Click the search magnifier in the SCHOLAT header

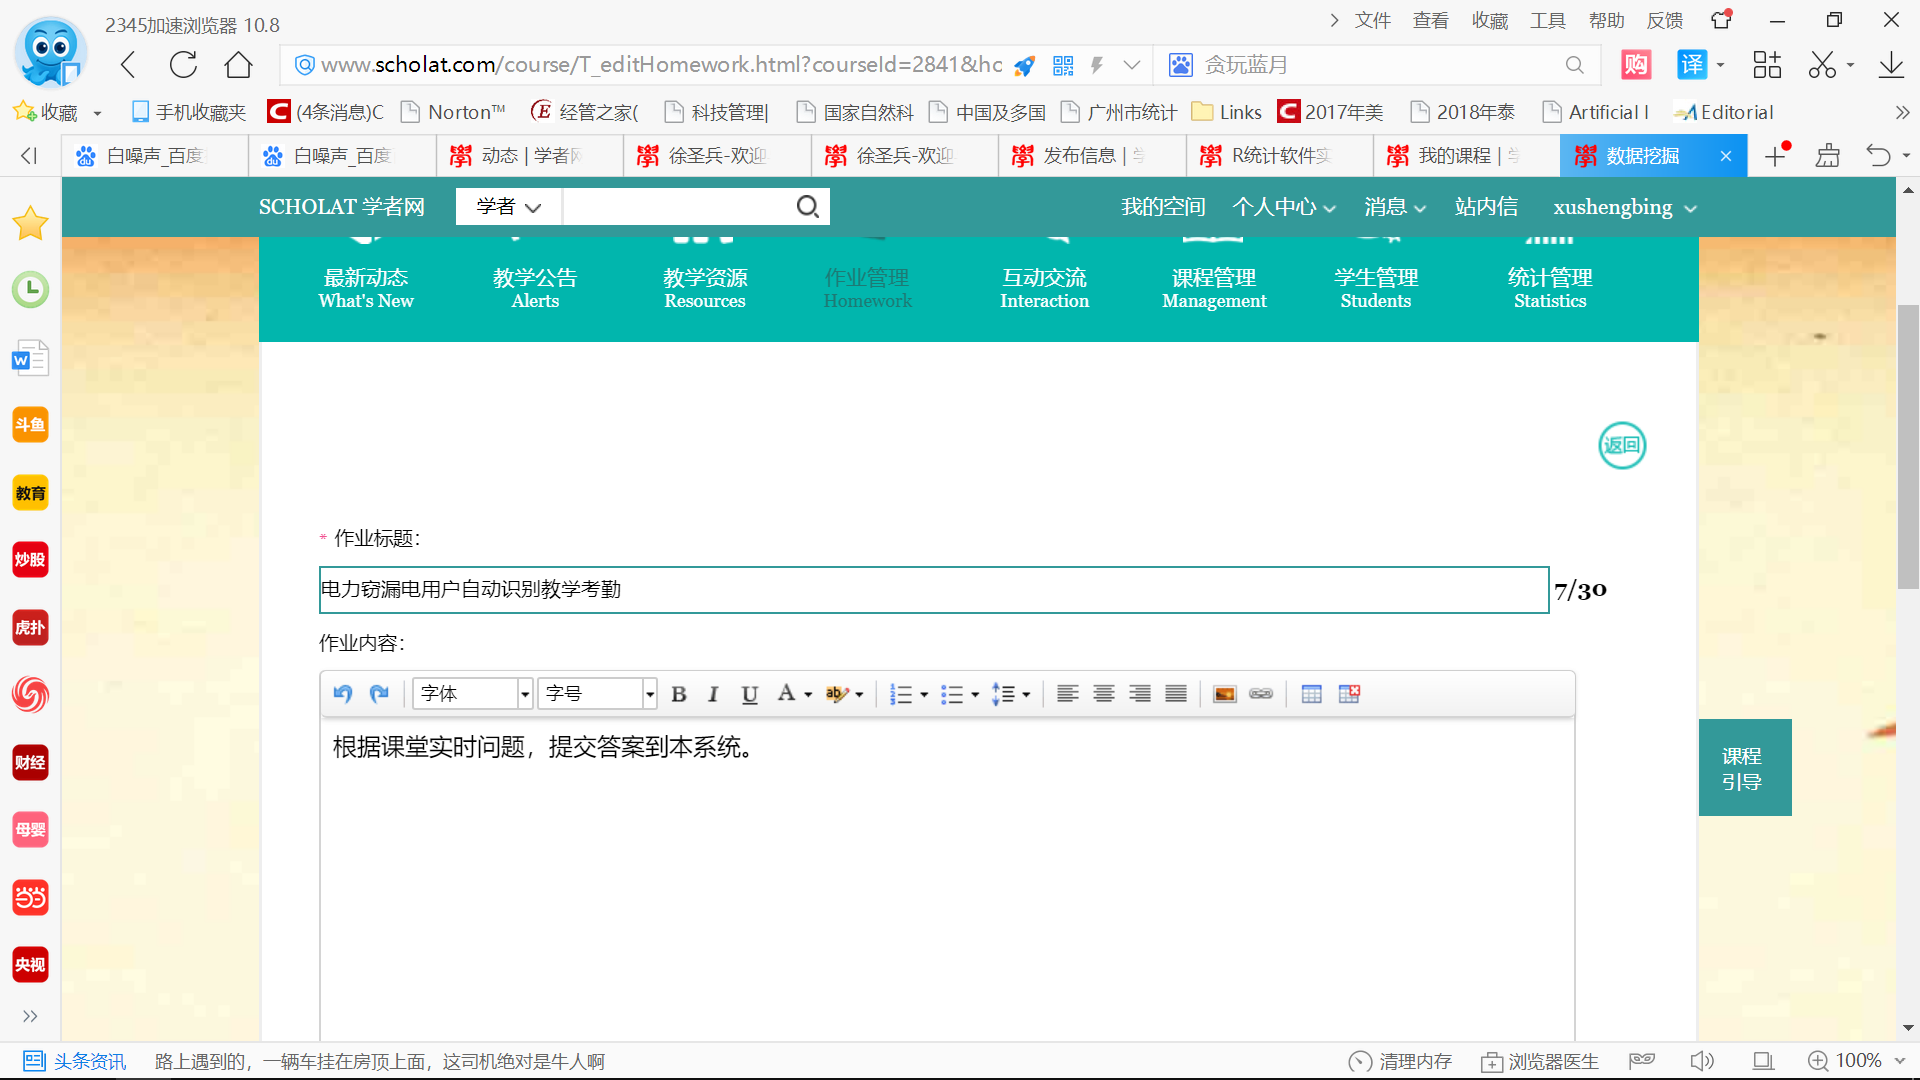pos(807,207)
